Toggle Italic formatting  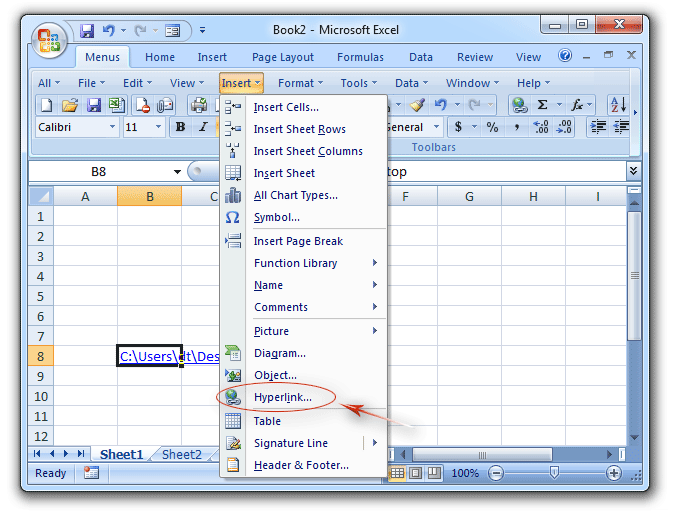pyautogui.click(x=203, y=127)
